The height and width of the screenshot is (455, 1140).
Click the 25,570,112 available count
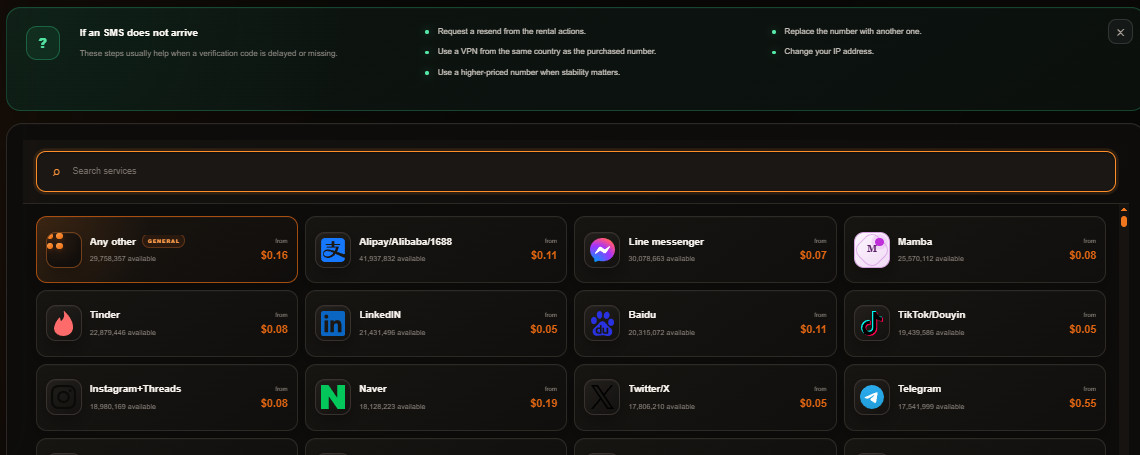pos(931,259)
